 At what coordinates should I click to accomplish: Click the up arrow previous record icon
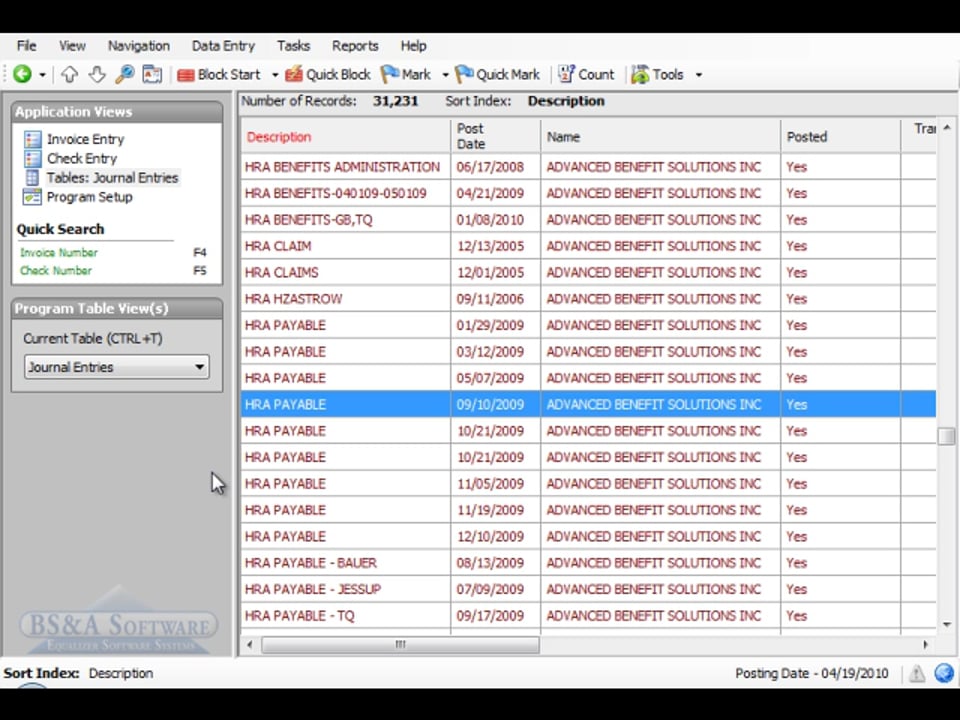click(x=69, y=74)
